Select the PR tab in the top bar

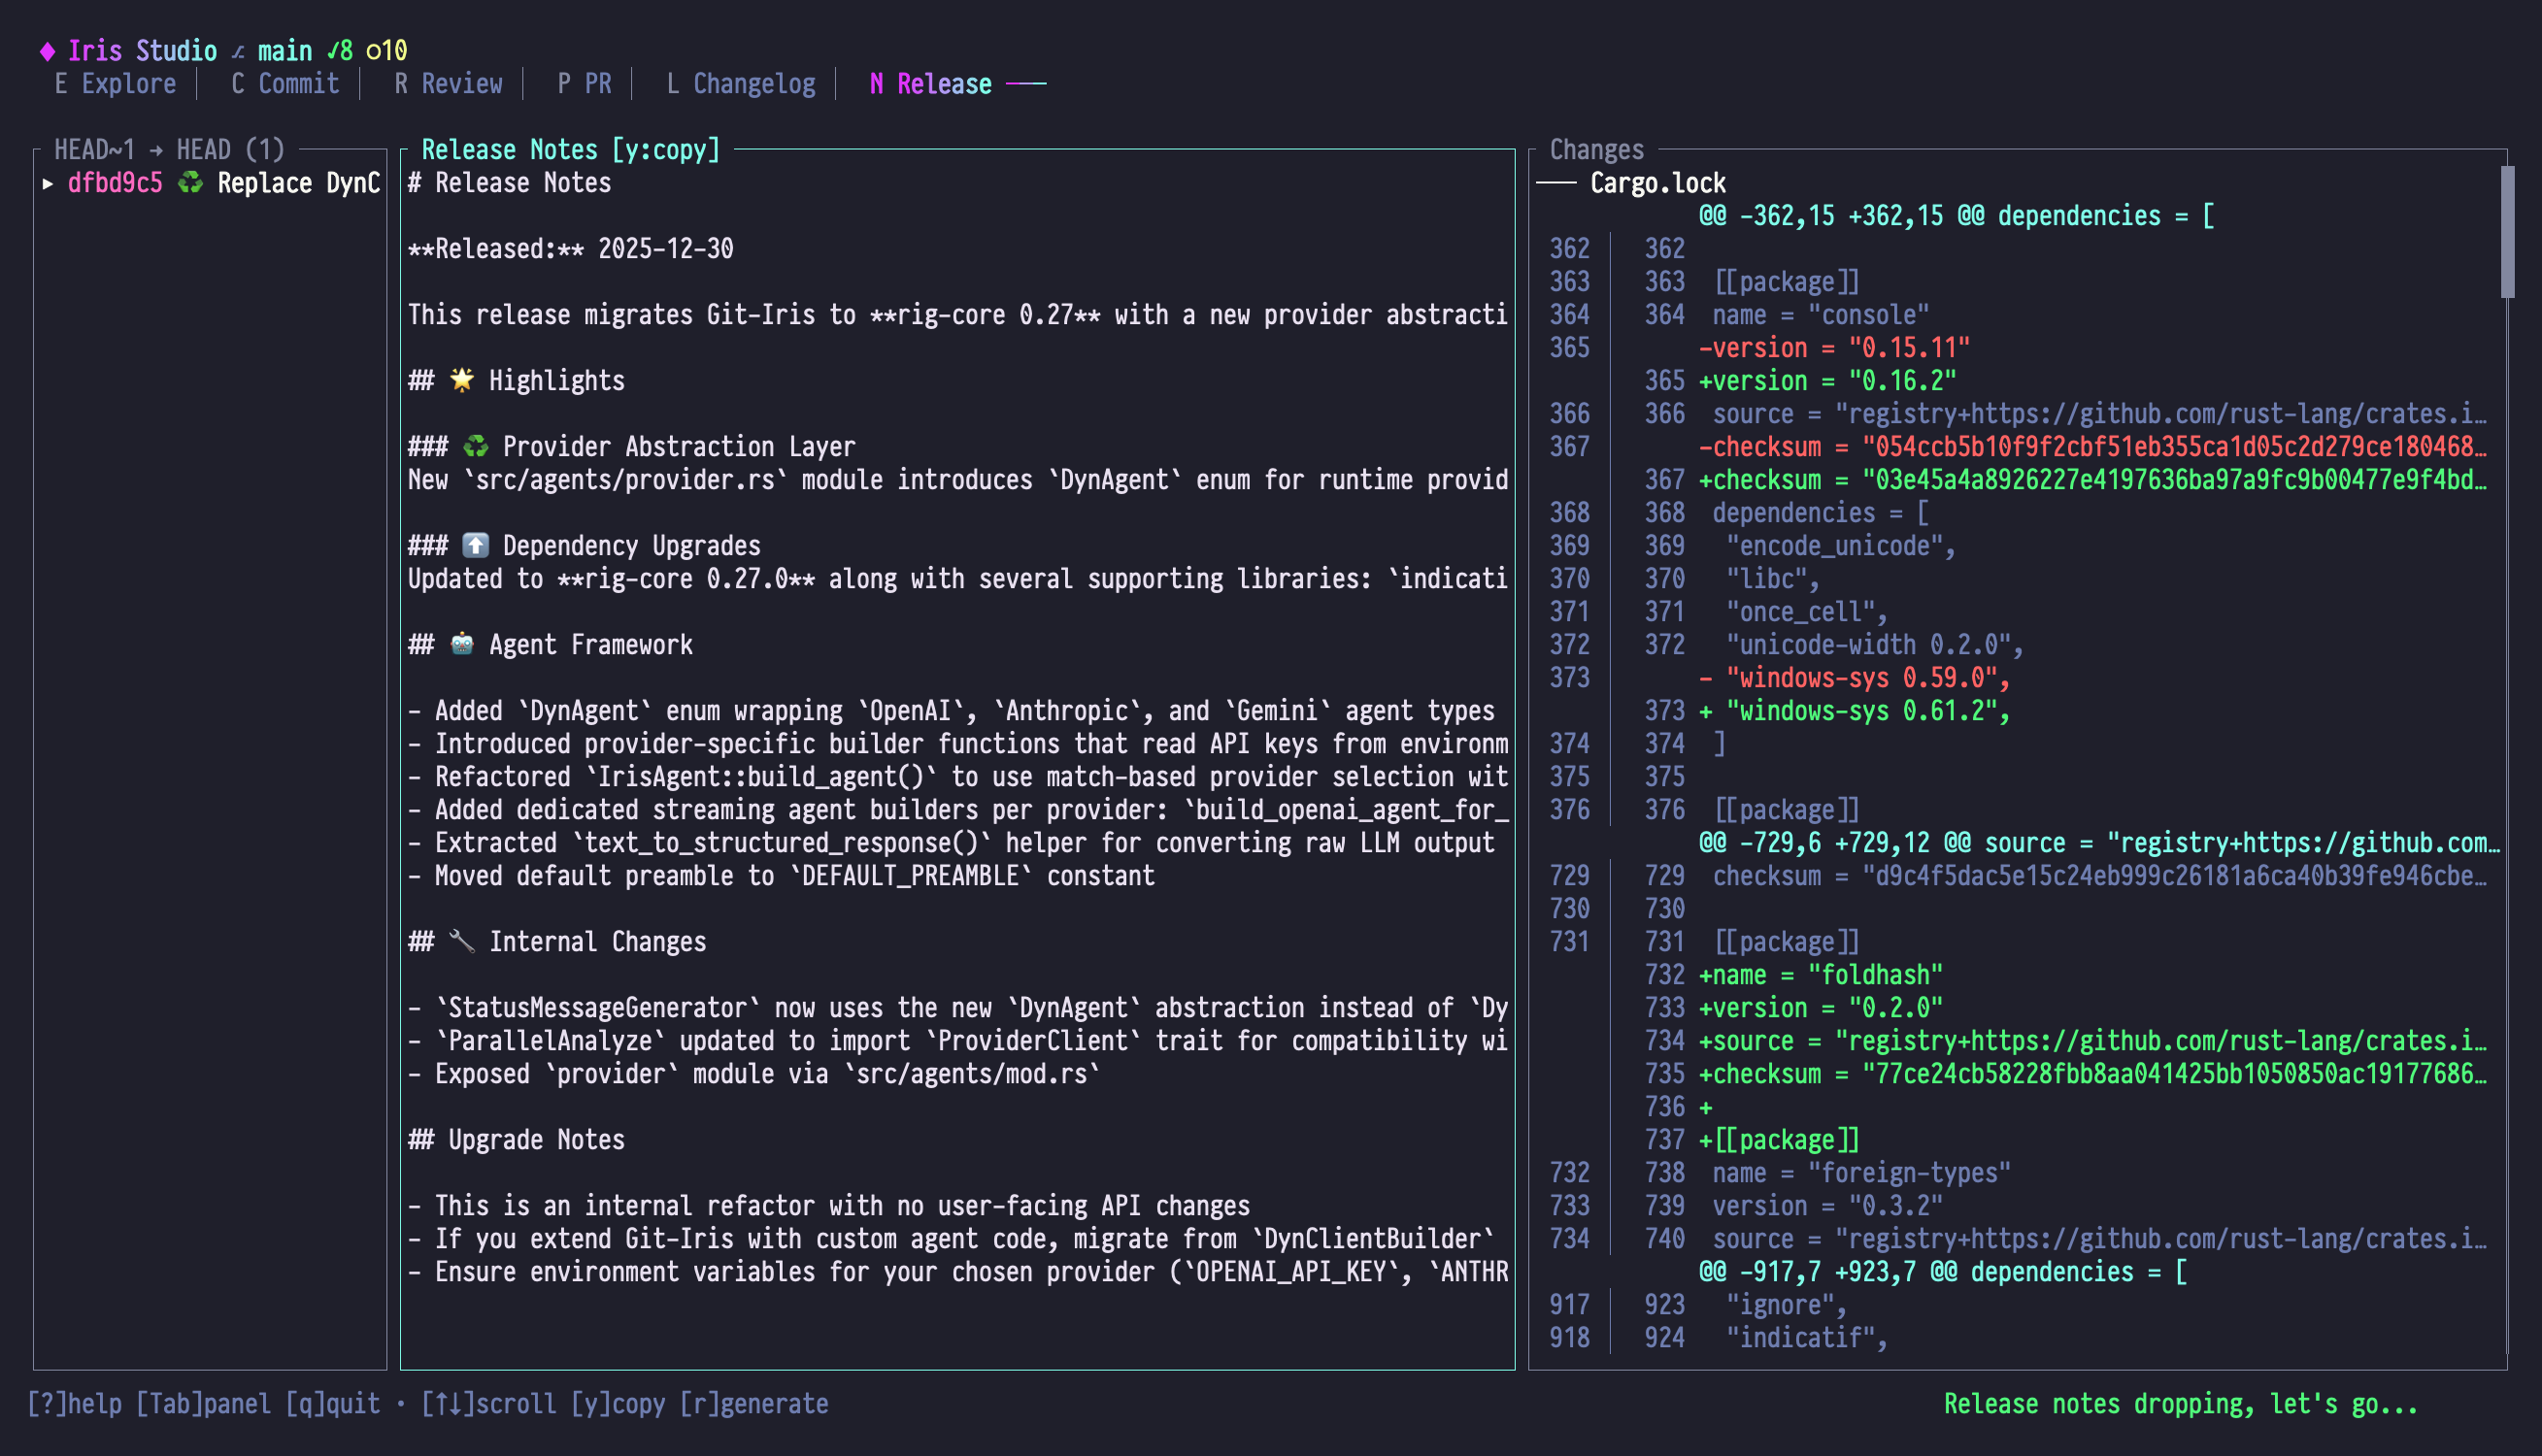coord(585,84)
